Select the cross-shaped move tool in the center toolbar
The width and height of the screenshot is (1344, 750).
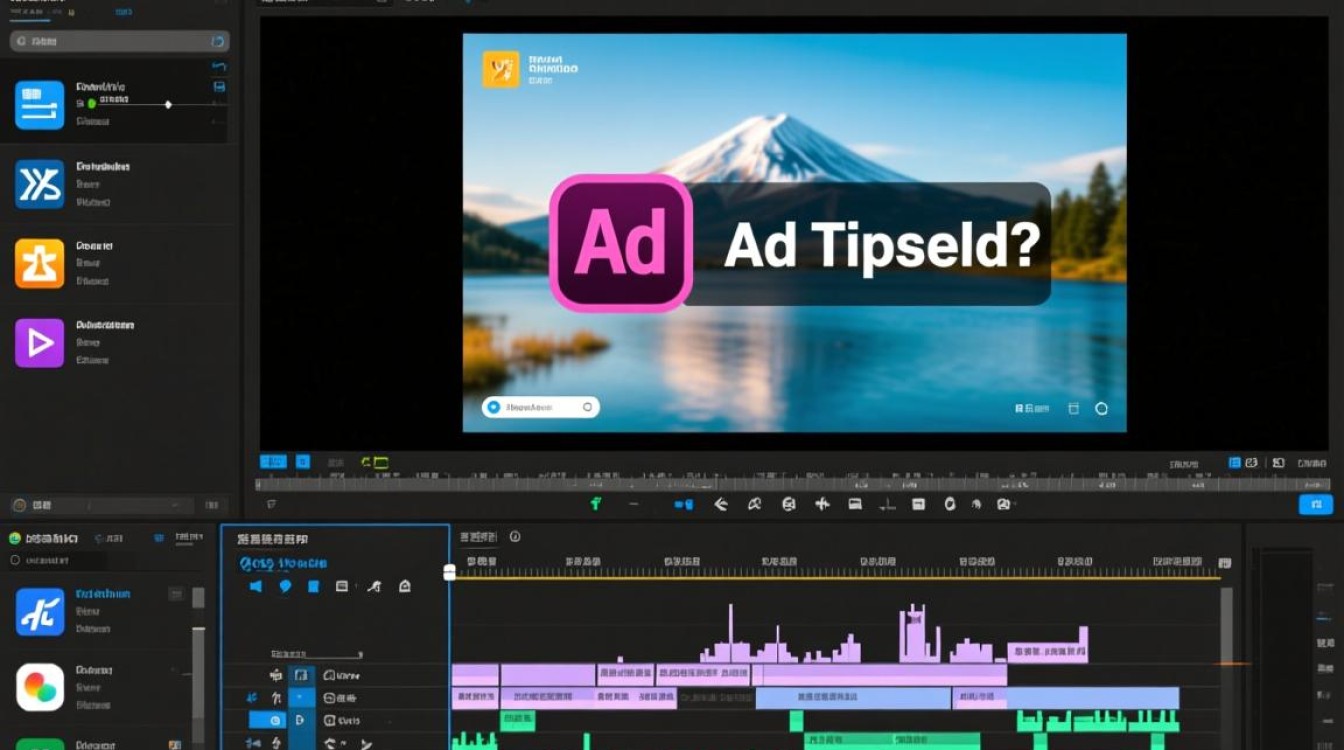[822, 504]
